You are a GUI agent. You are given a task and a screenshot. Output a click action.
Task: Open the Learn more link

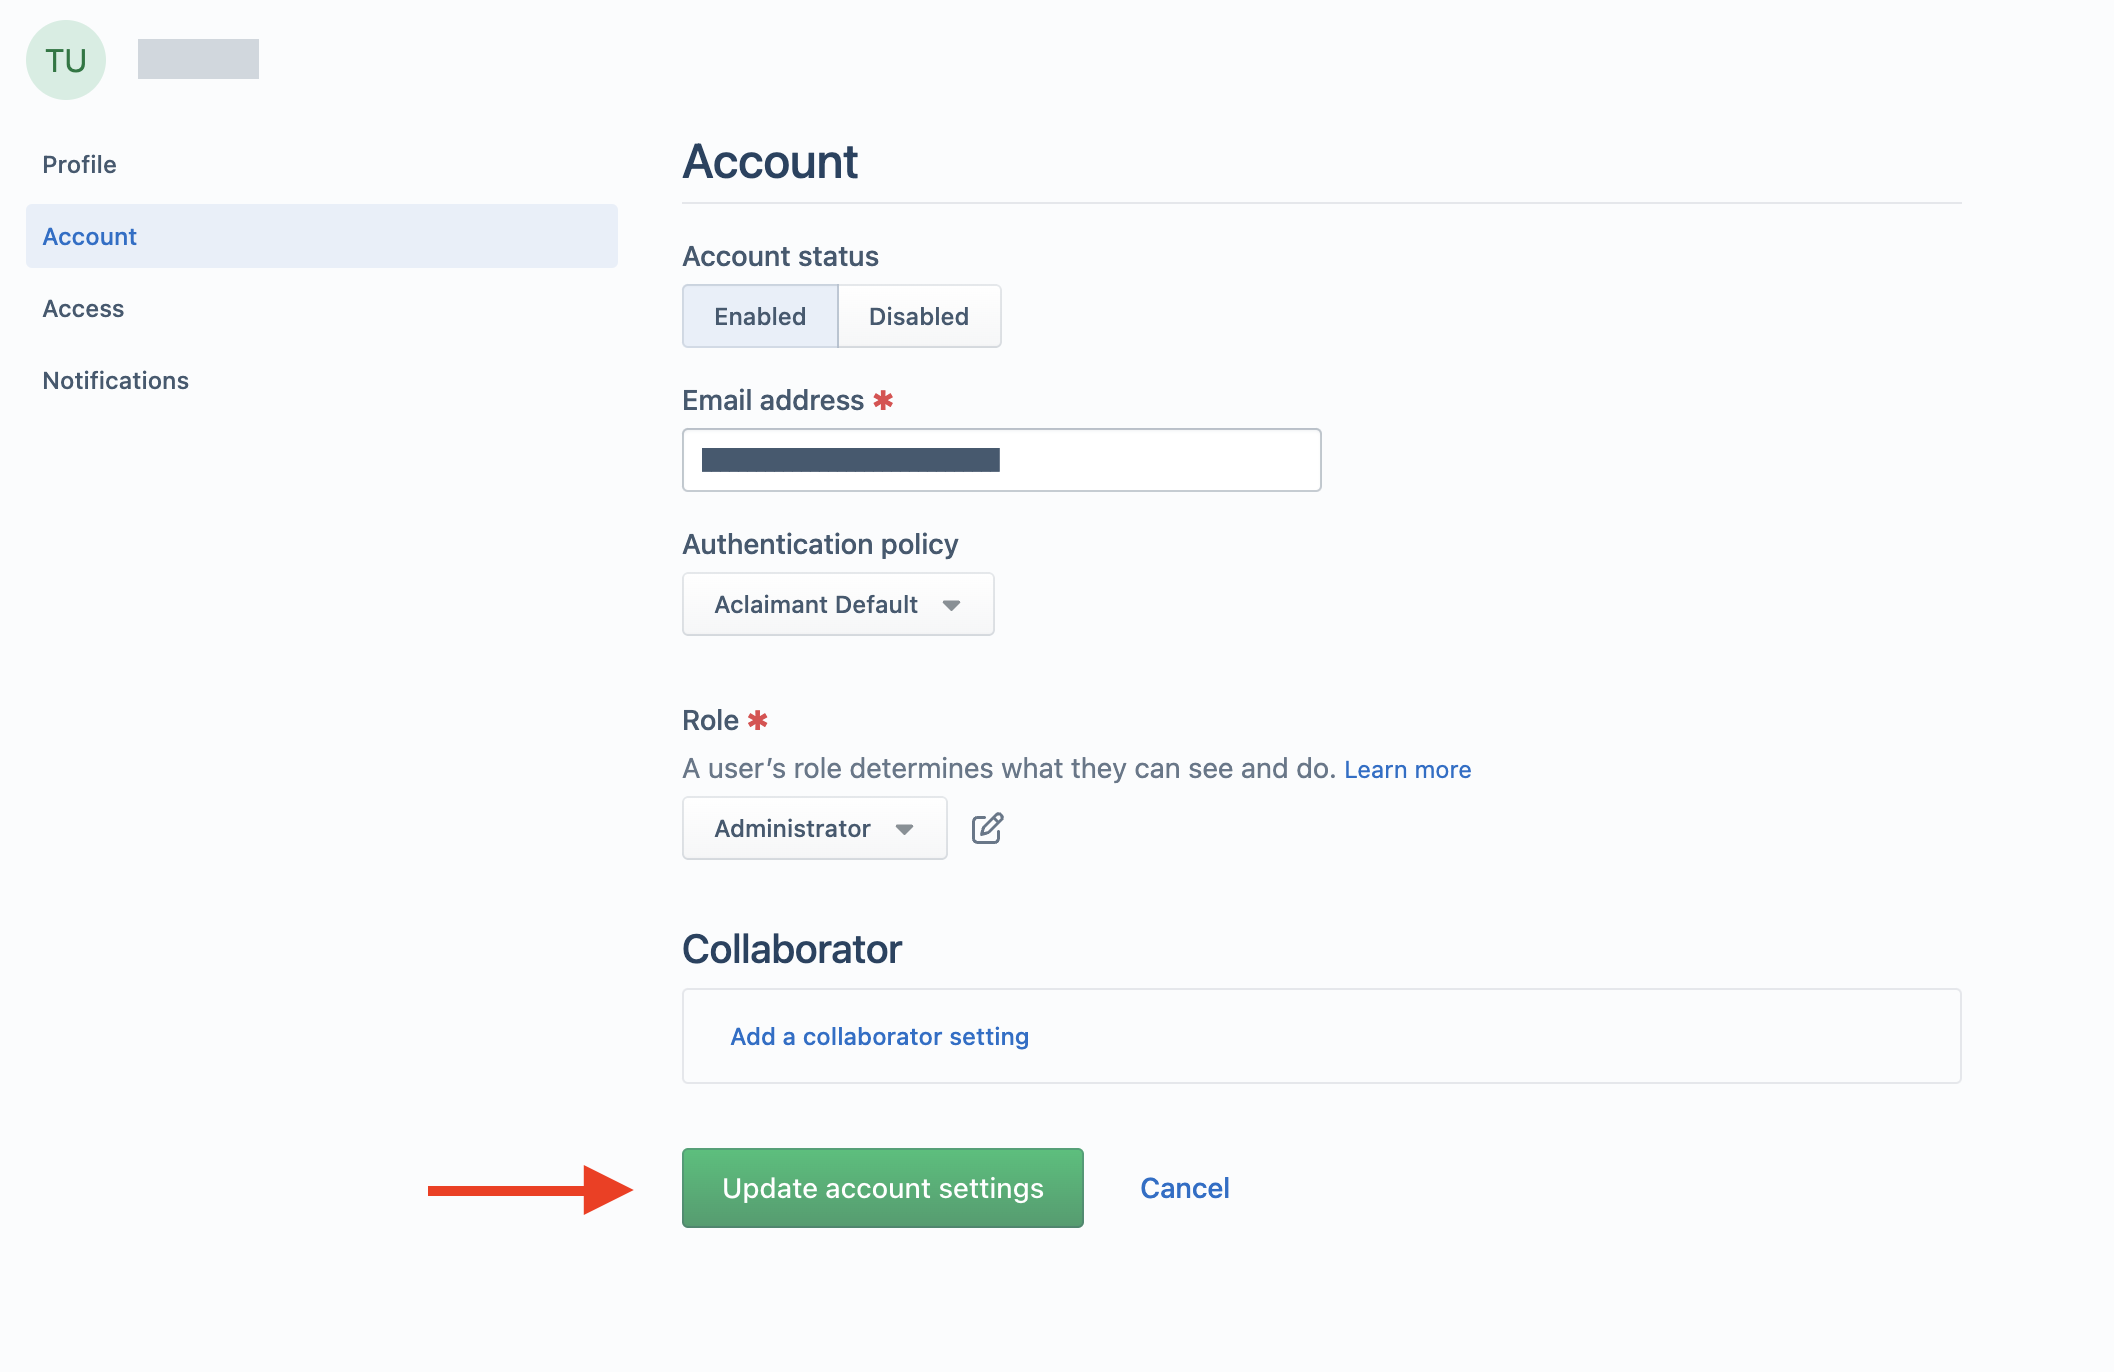click(x=1407, y=769)
